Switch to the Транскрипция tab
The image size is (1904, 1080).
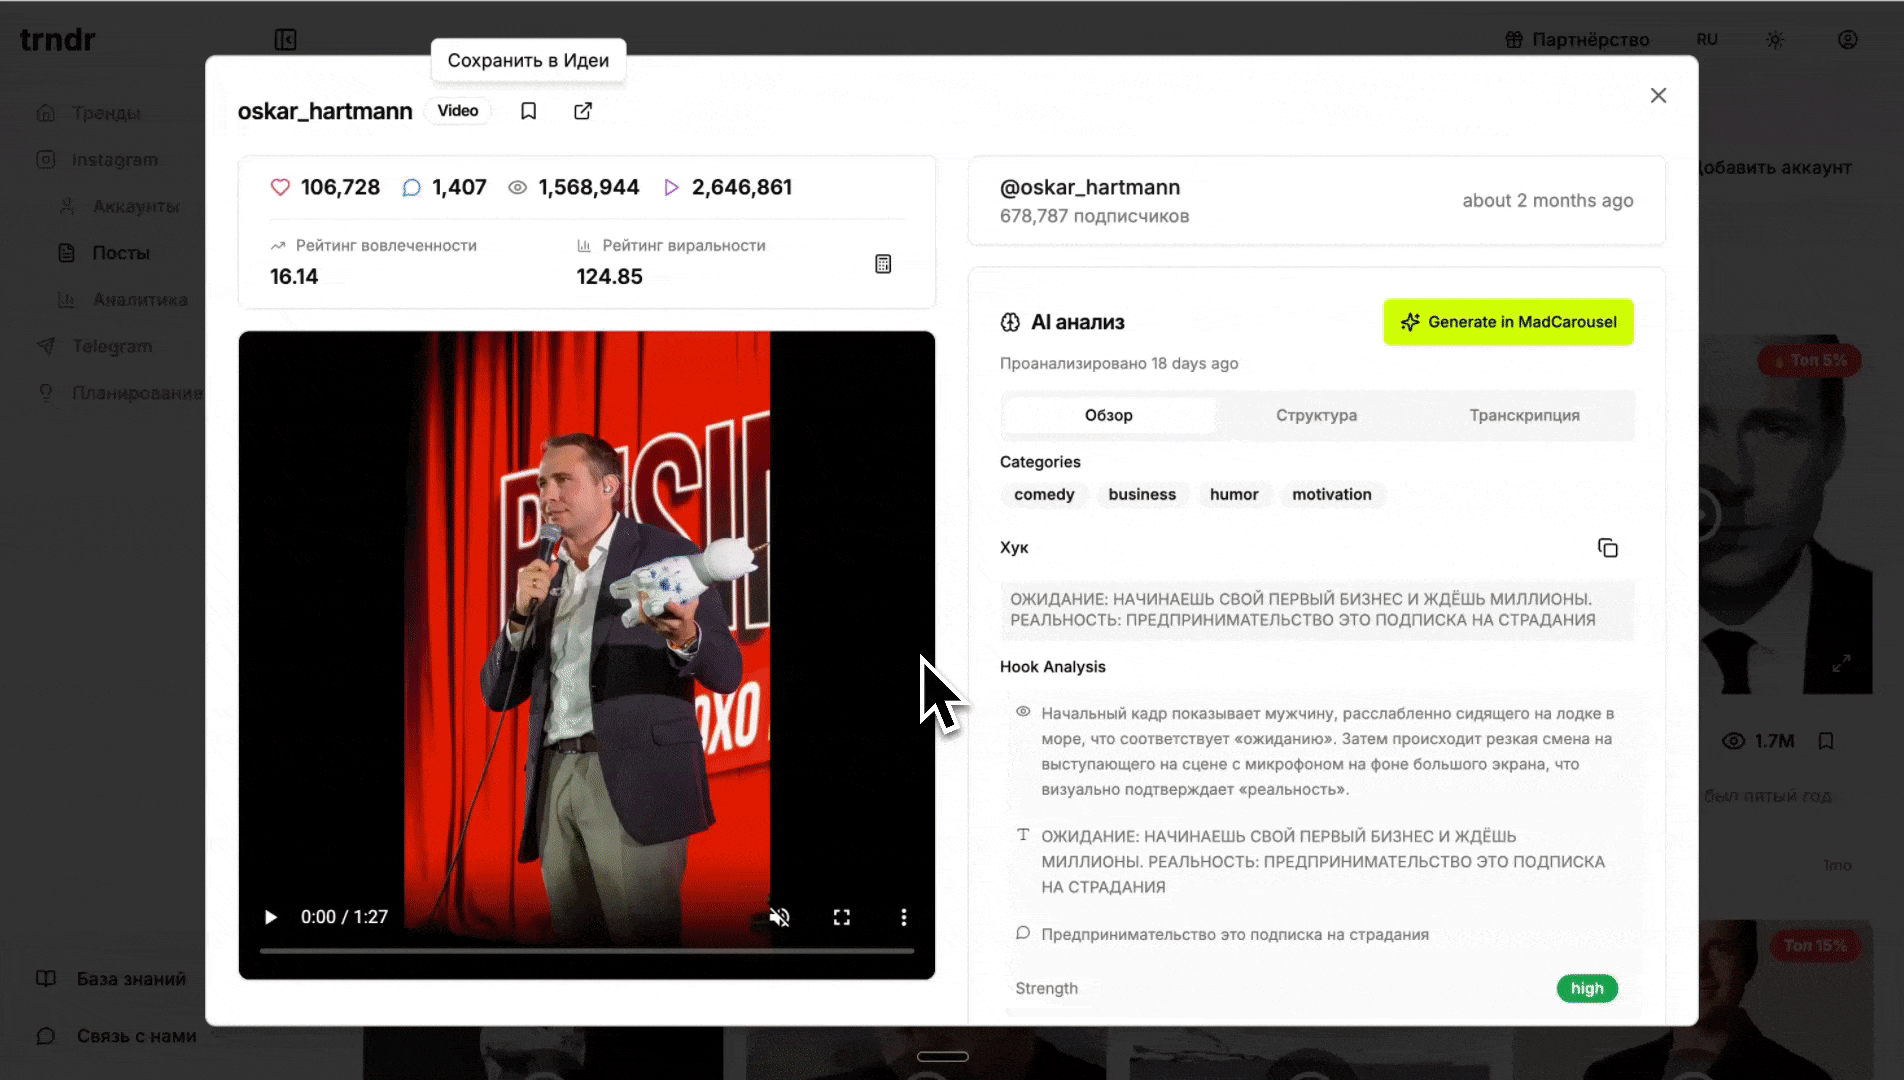click(1524, 415)
